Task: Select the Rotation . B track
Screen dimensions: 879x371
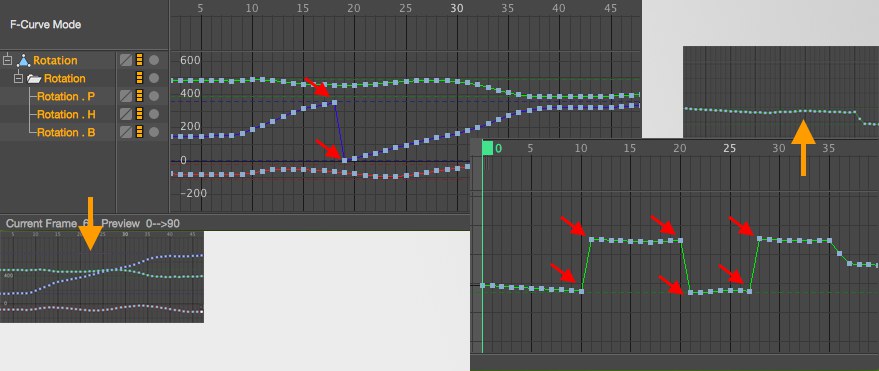Action: (x=66, y=133)
